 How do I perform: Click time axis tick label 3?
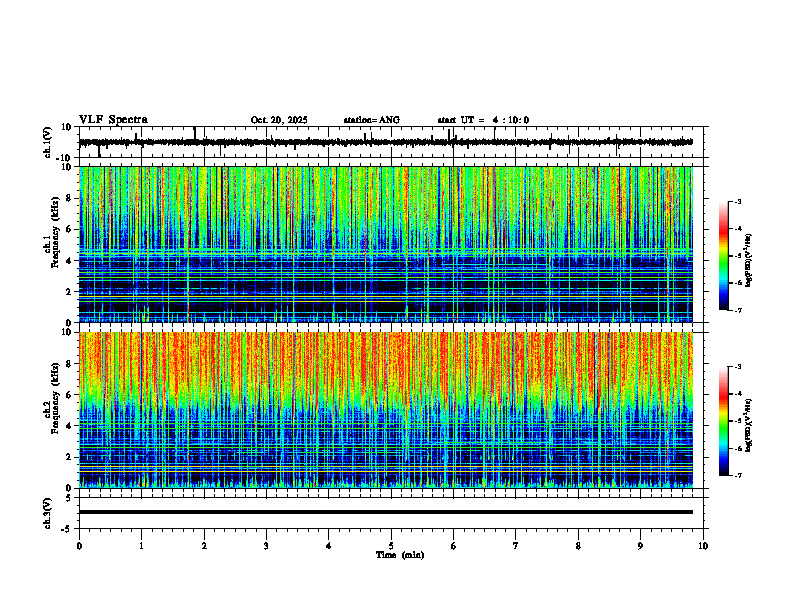pyautogui.click(x=266, y=546)
